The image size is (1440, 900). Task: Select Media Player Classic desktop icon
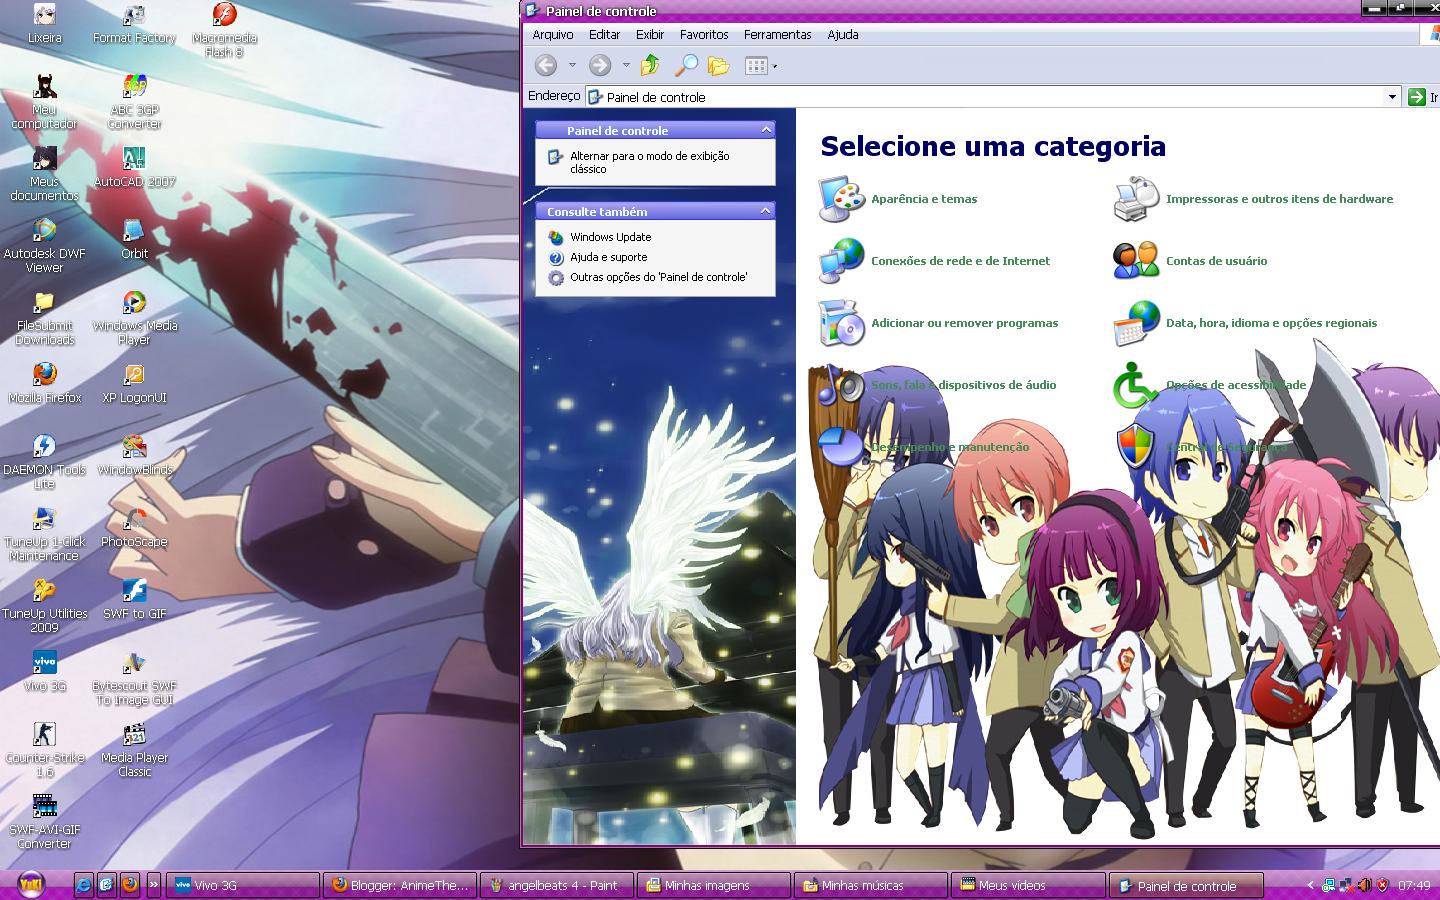[134, 750]
